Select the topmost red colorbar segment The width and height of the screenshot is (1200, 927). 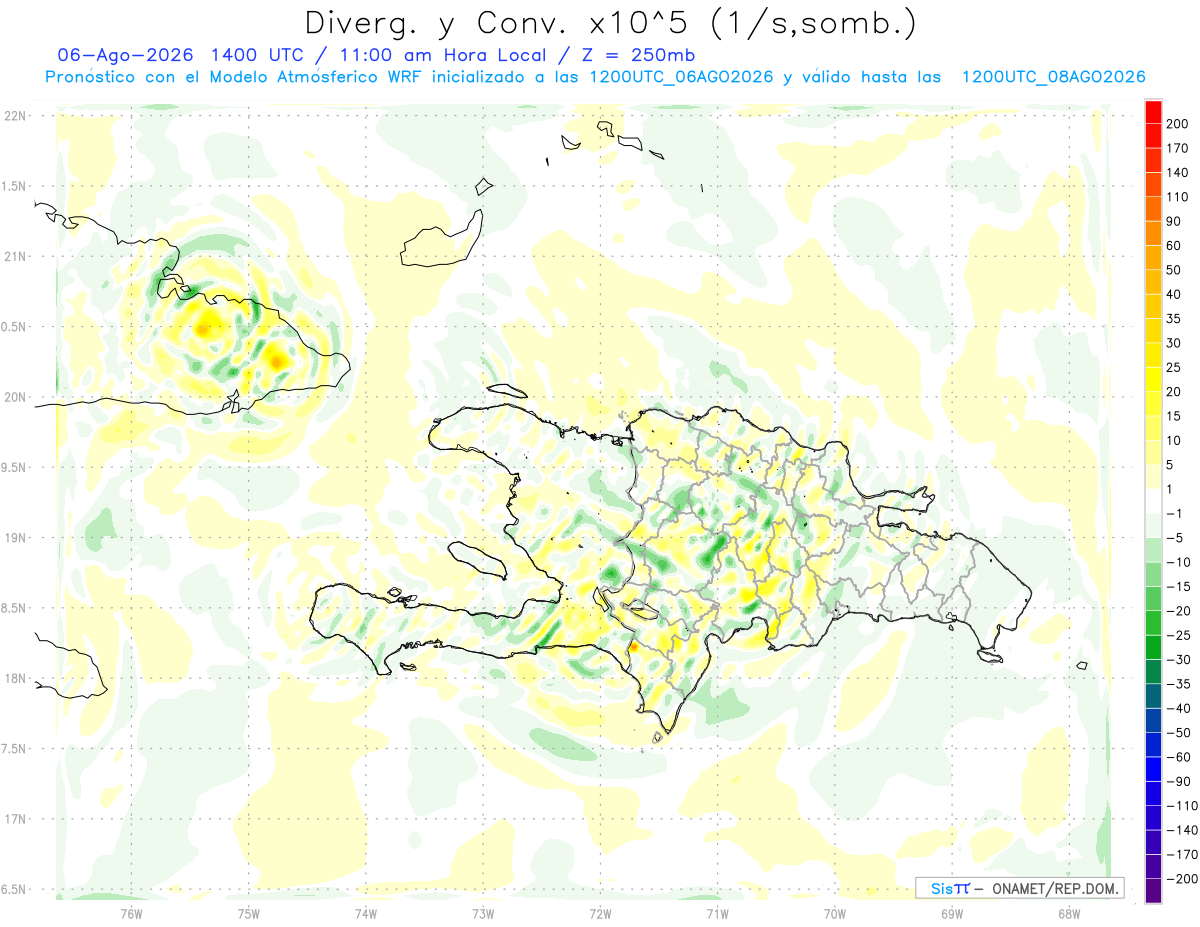1153,113
